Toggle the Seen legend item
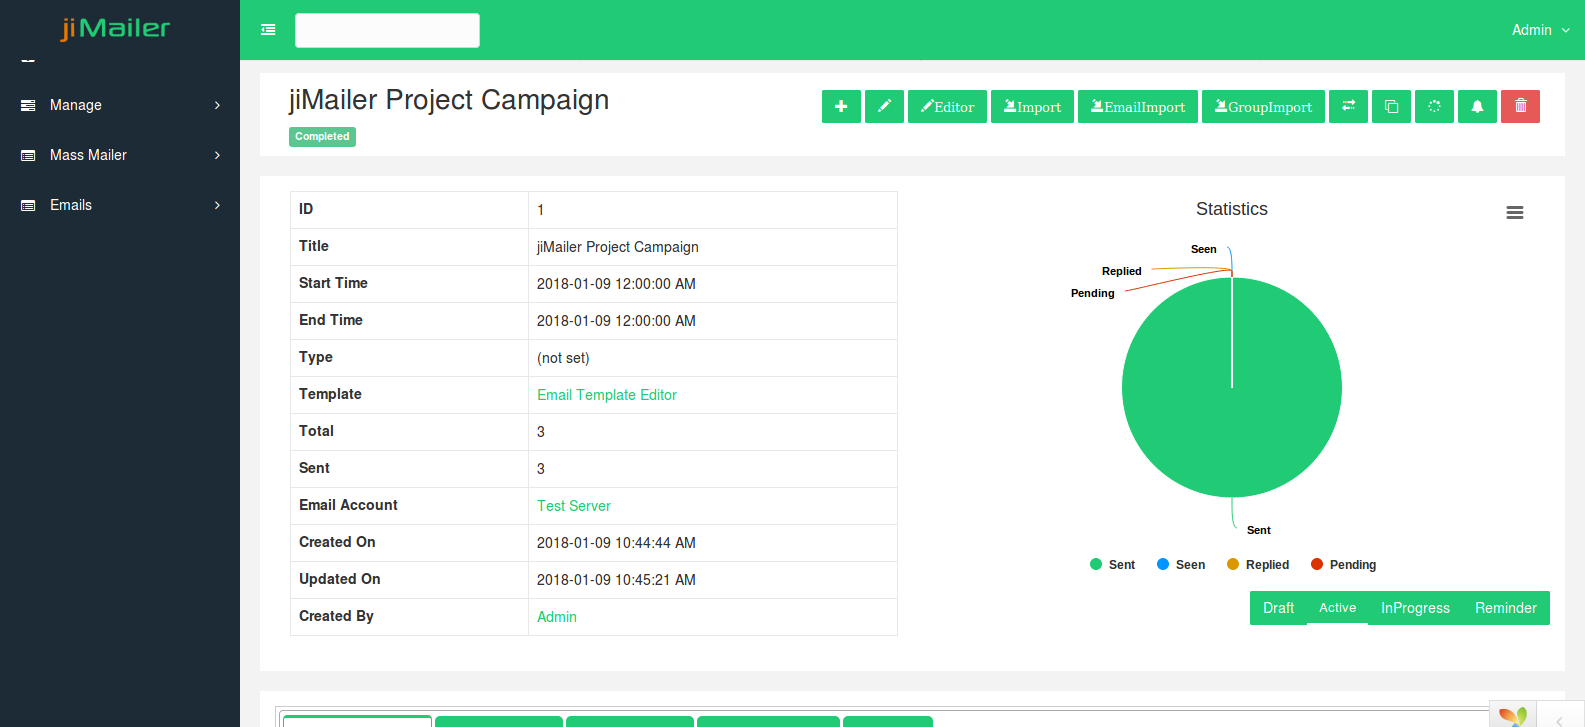Screen dimensions: 1585x727 tap(1181, 565)
